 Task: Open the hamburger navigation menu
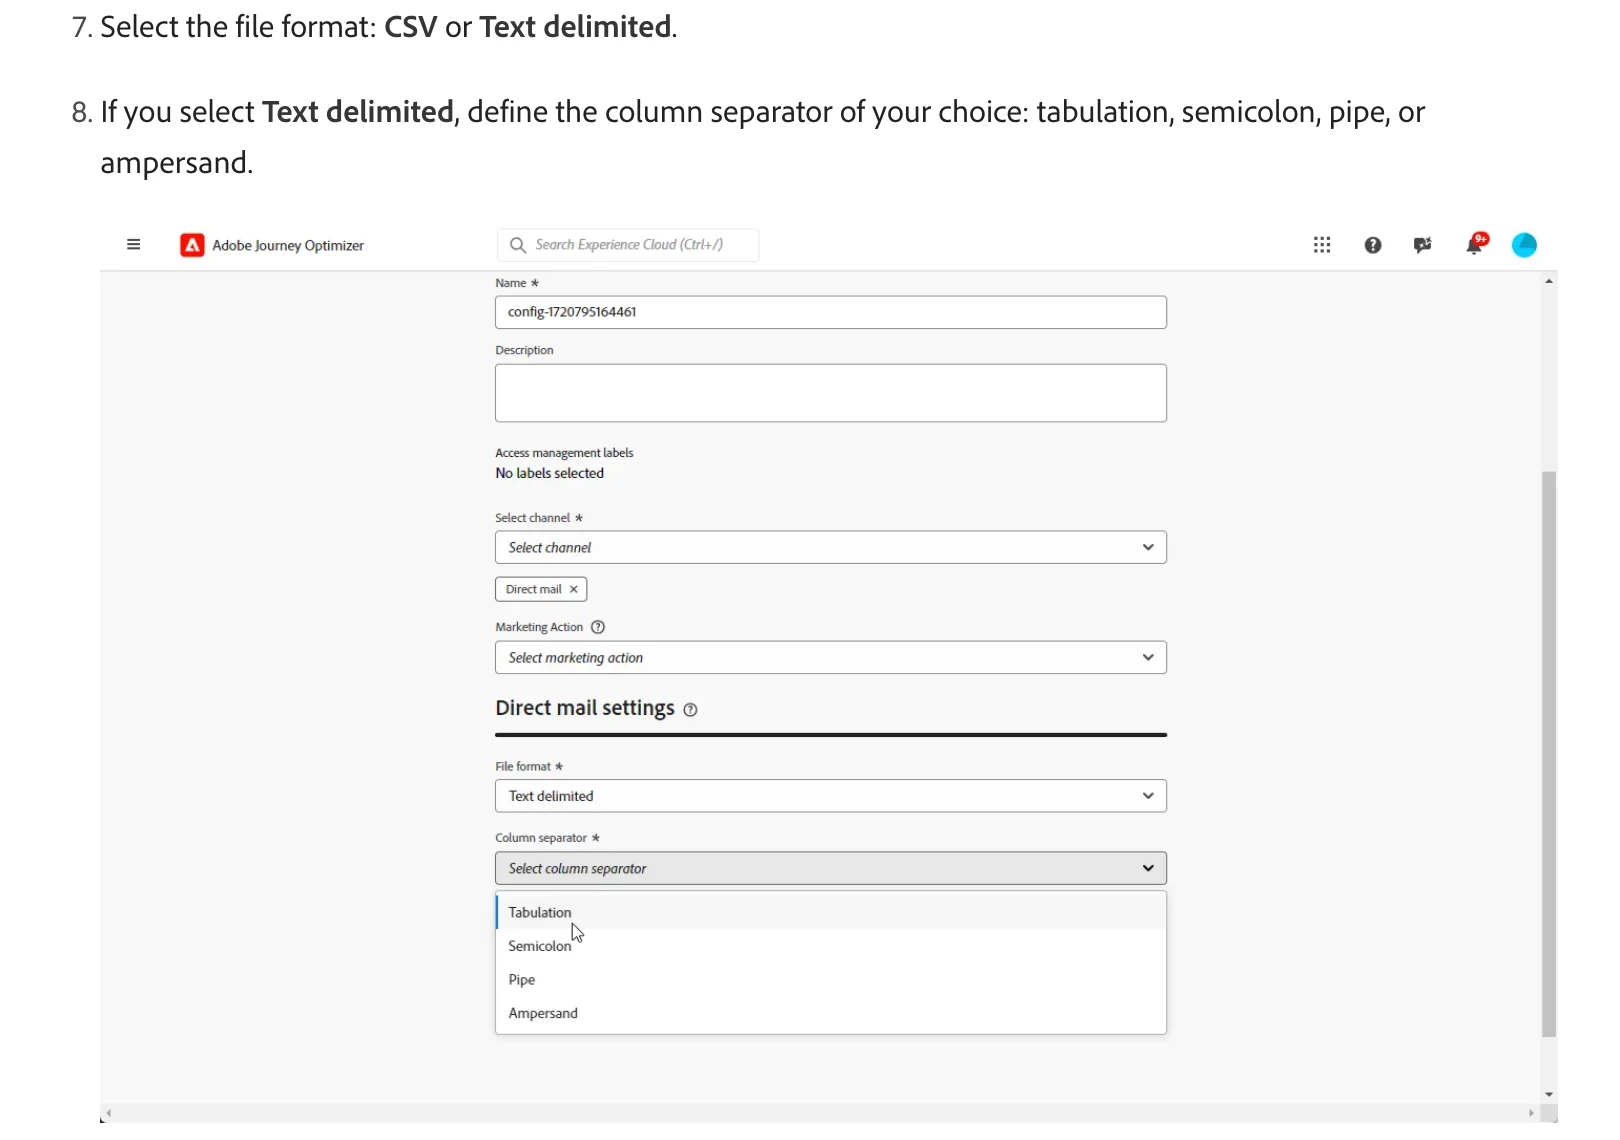(x=134, y=245)
